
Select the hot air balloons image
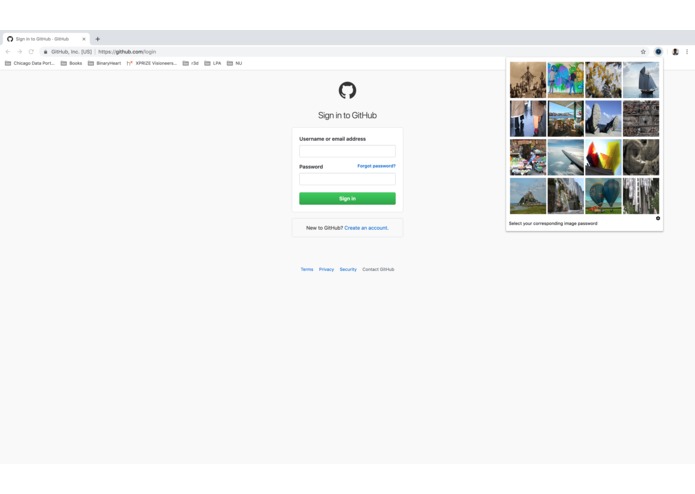603,196
